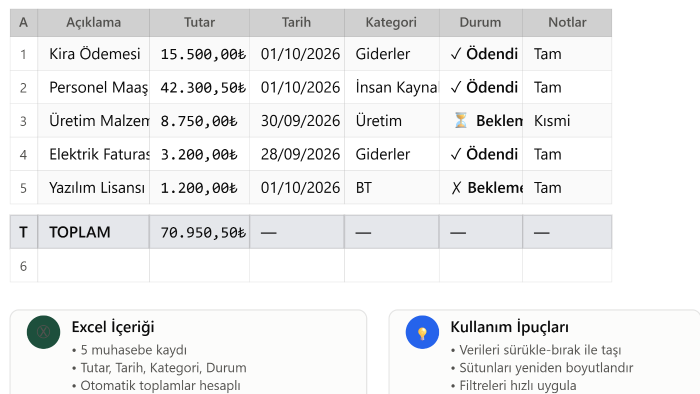
Task: Click the empty Açıklama cell in row 6
Action: click(x=93, y=266)
